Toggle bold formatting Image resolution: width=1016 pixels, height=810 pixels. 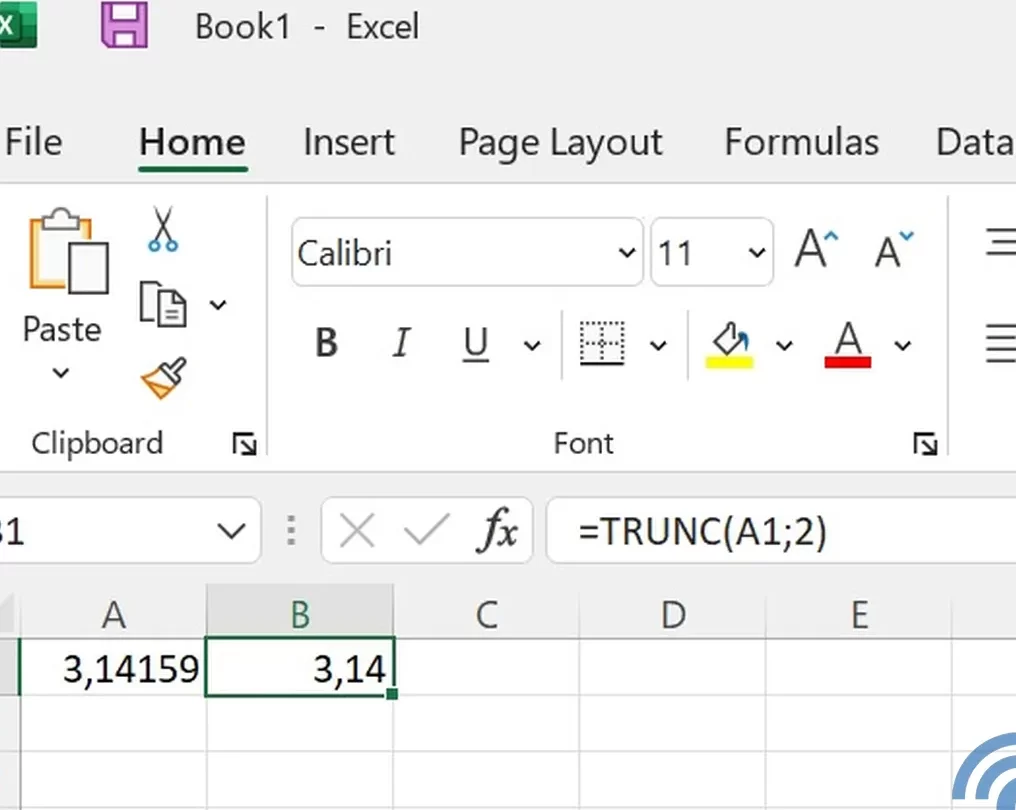[x=325, y=343]
